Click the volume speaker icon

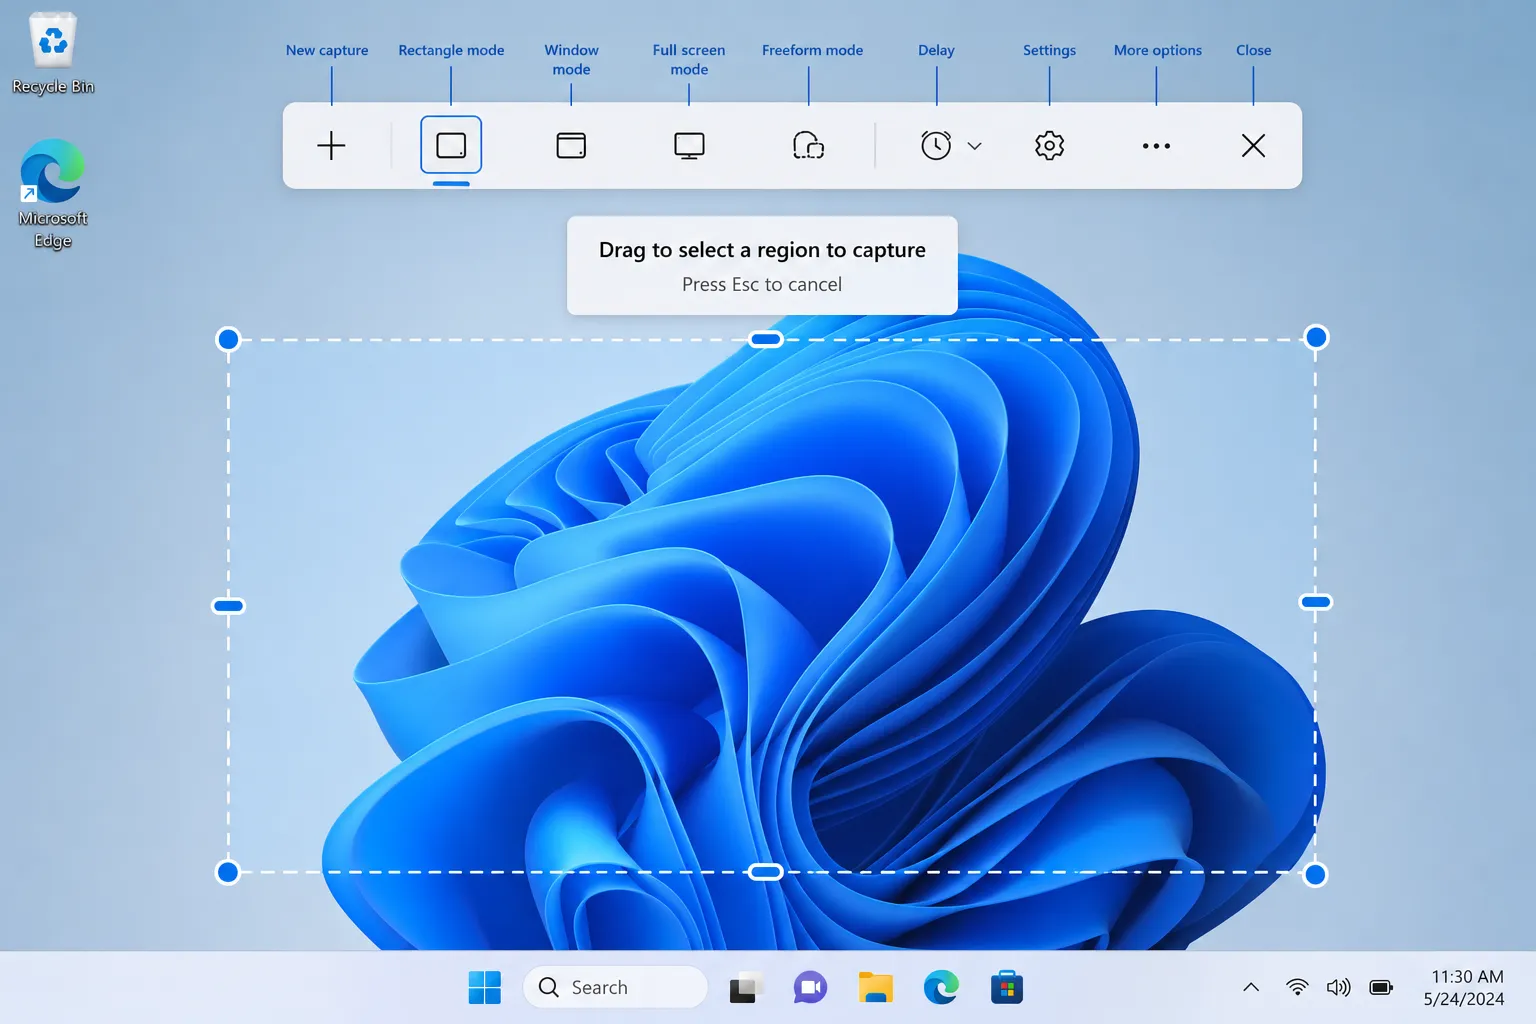1338,988
